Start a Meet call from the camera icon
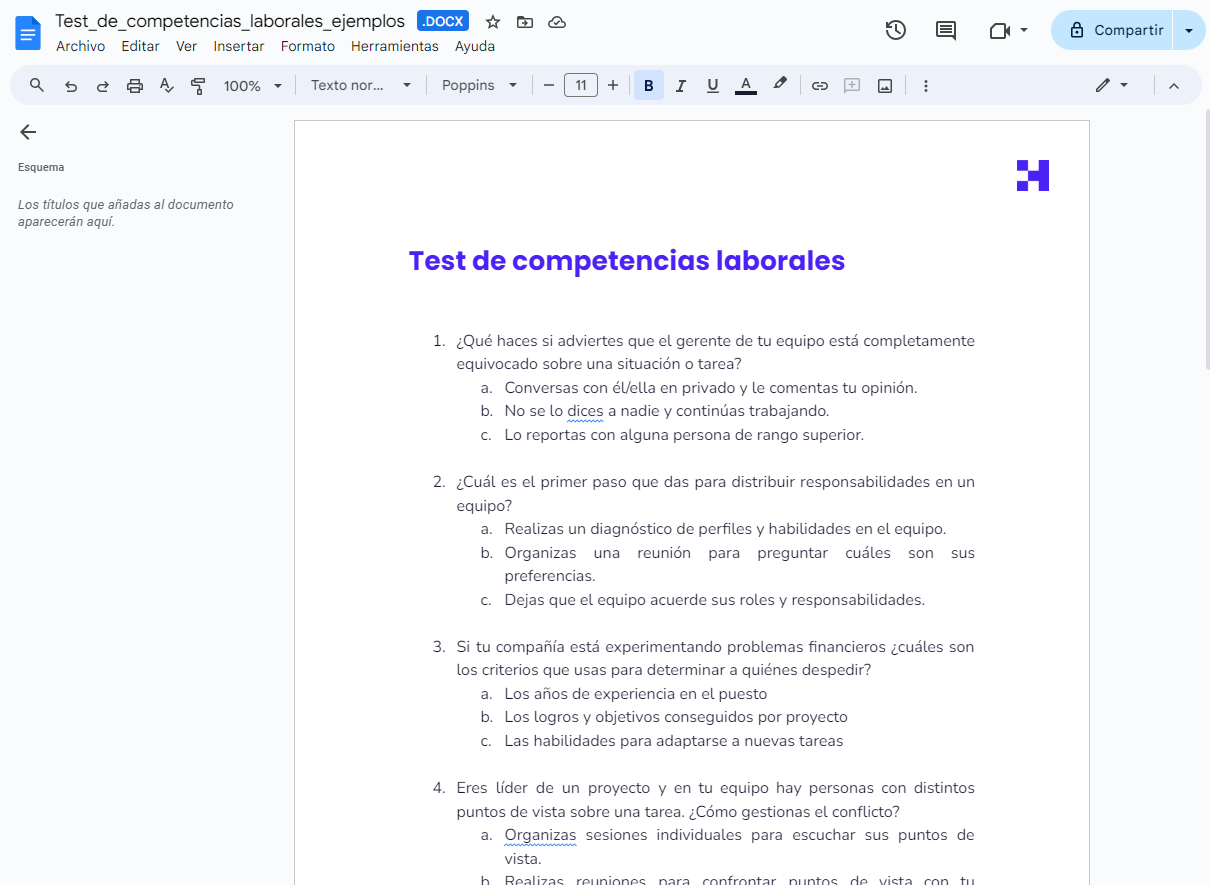Viewport: 1210px width, 885px height. click(1002, 30)
